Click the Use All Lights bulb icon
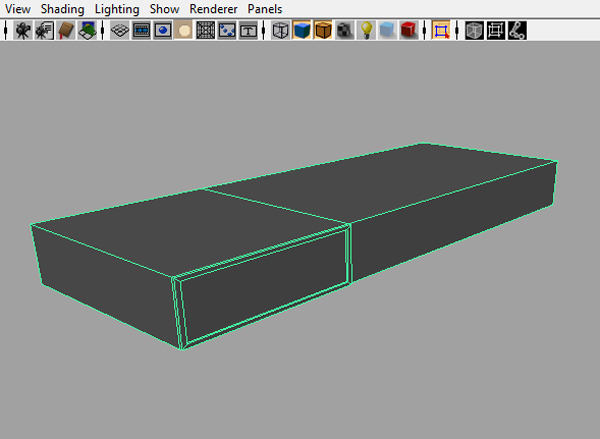600x439 pixels. [366, 30]
